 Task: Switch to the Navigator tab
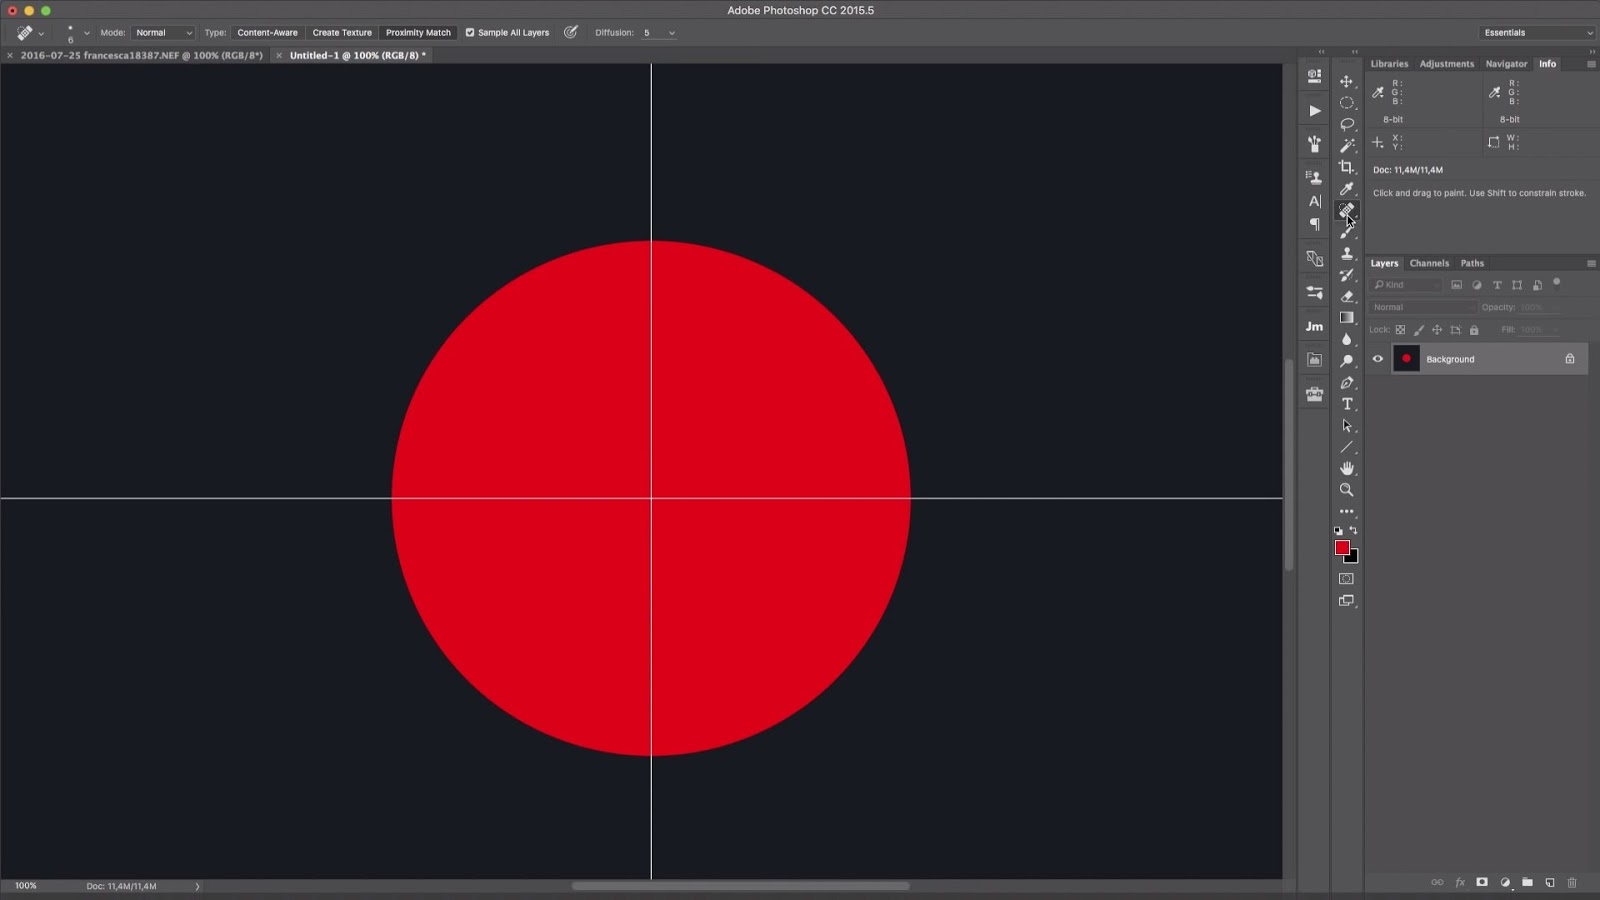[1506, 64]
